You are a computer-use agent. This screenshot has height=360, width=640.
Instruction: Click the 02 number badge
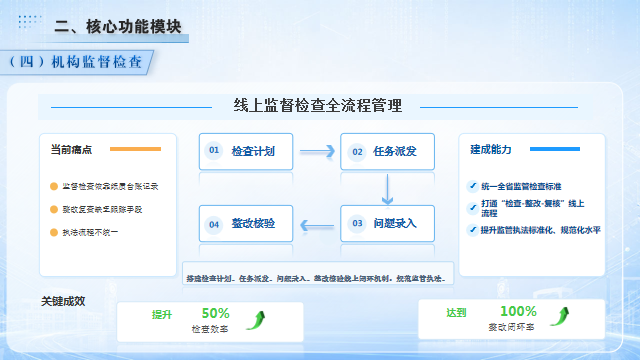[357, 152]
